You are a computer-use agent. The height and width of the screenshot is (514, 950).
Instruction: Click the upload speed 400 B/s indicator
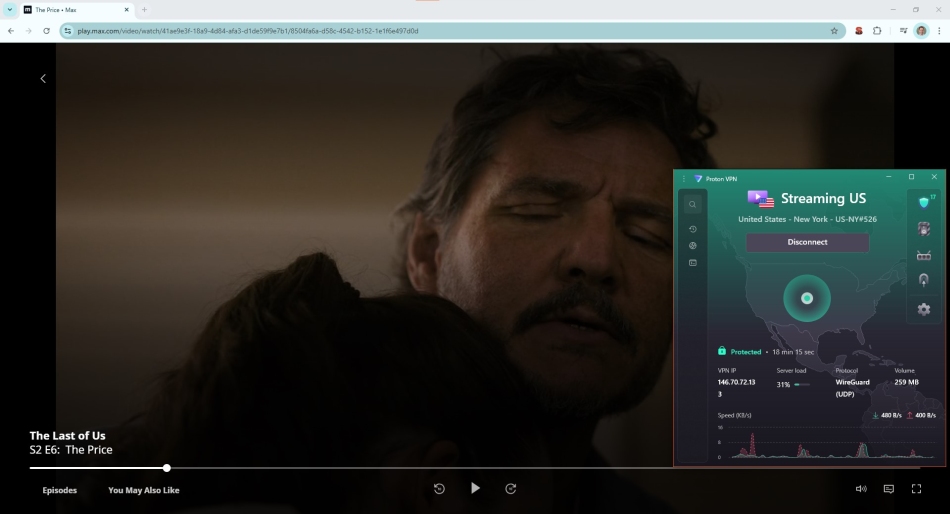922,415
